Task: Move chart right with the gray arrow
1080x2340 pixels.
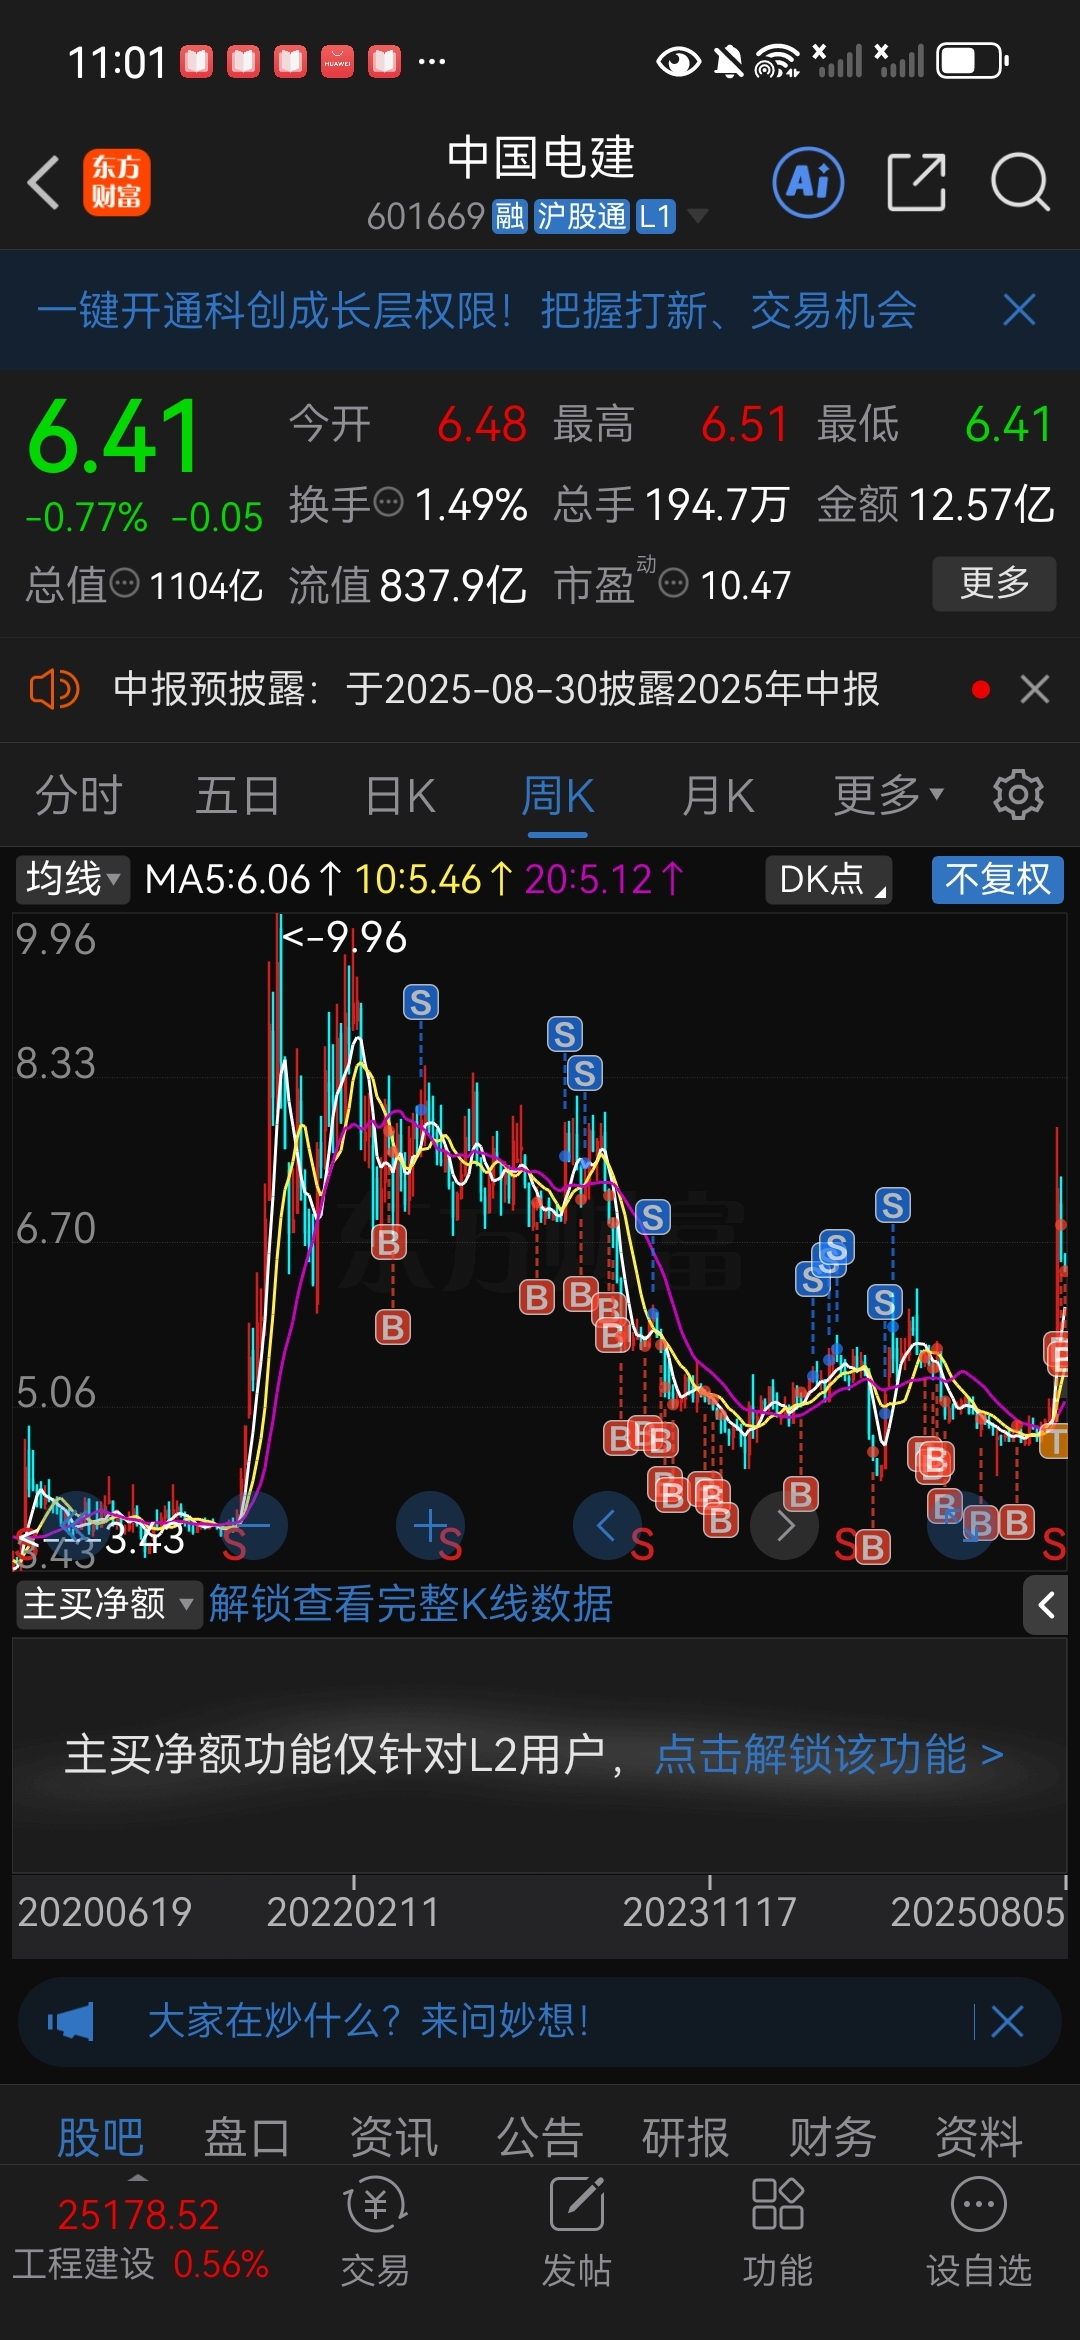Action: pyautogui.click(x=785, y=1525)
